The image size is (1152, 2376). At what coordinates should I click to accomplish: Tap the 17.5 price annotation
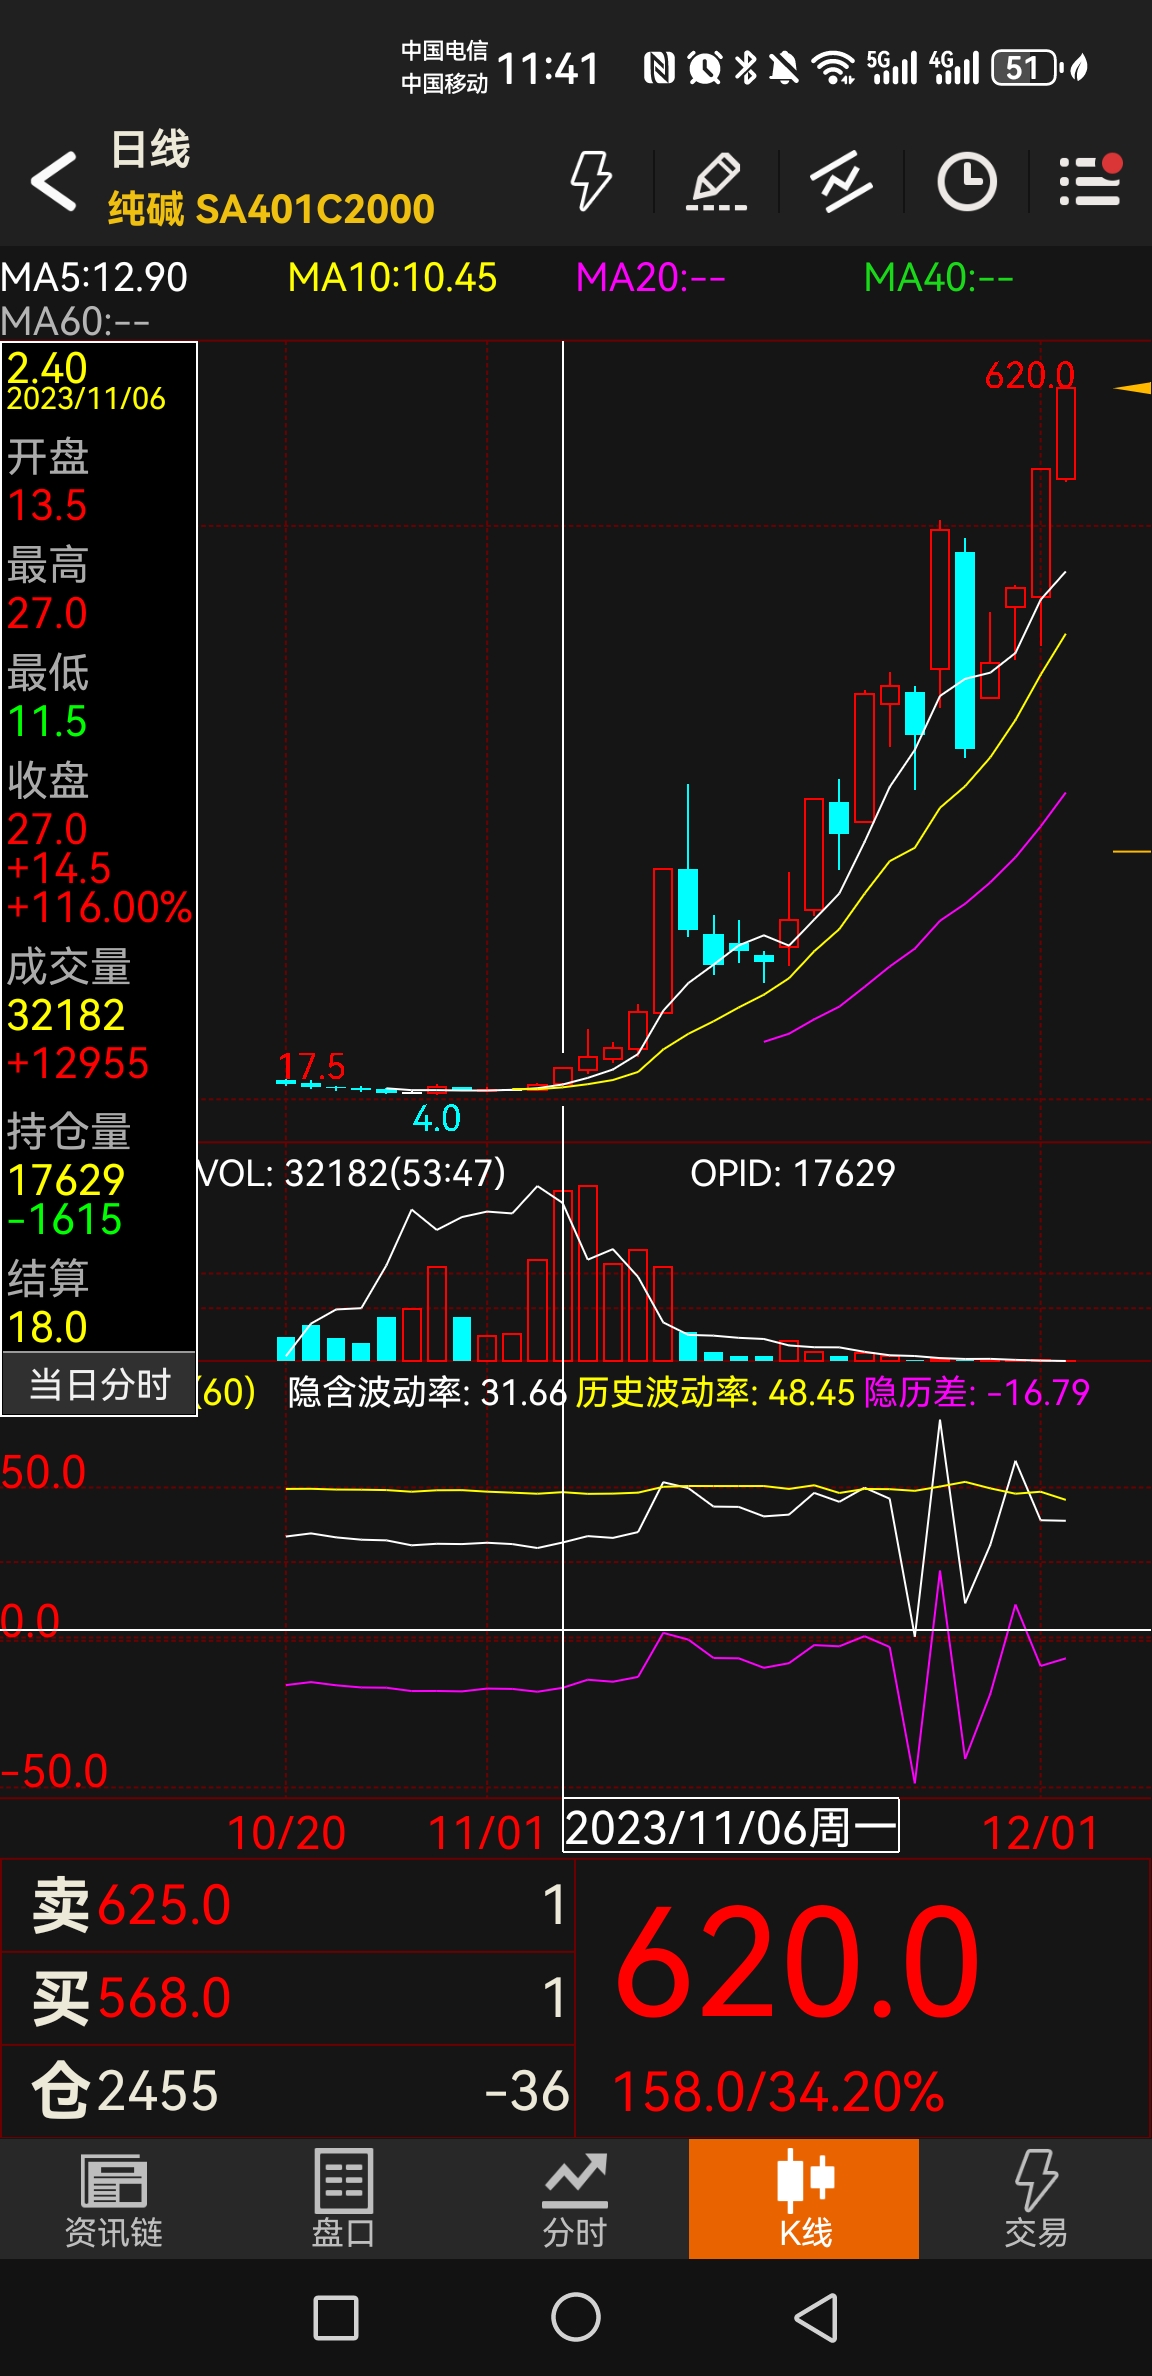click(310, 1066)
